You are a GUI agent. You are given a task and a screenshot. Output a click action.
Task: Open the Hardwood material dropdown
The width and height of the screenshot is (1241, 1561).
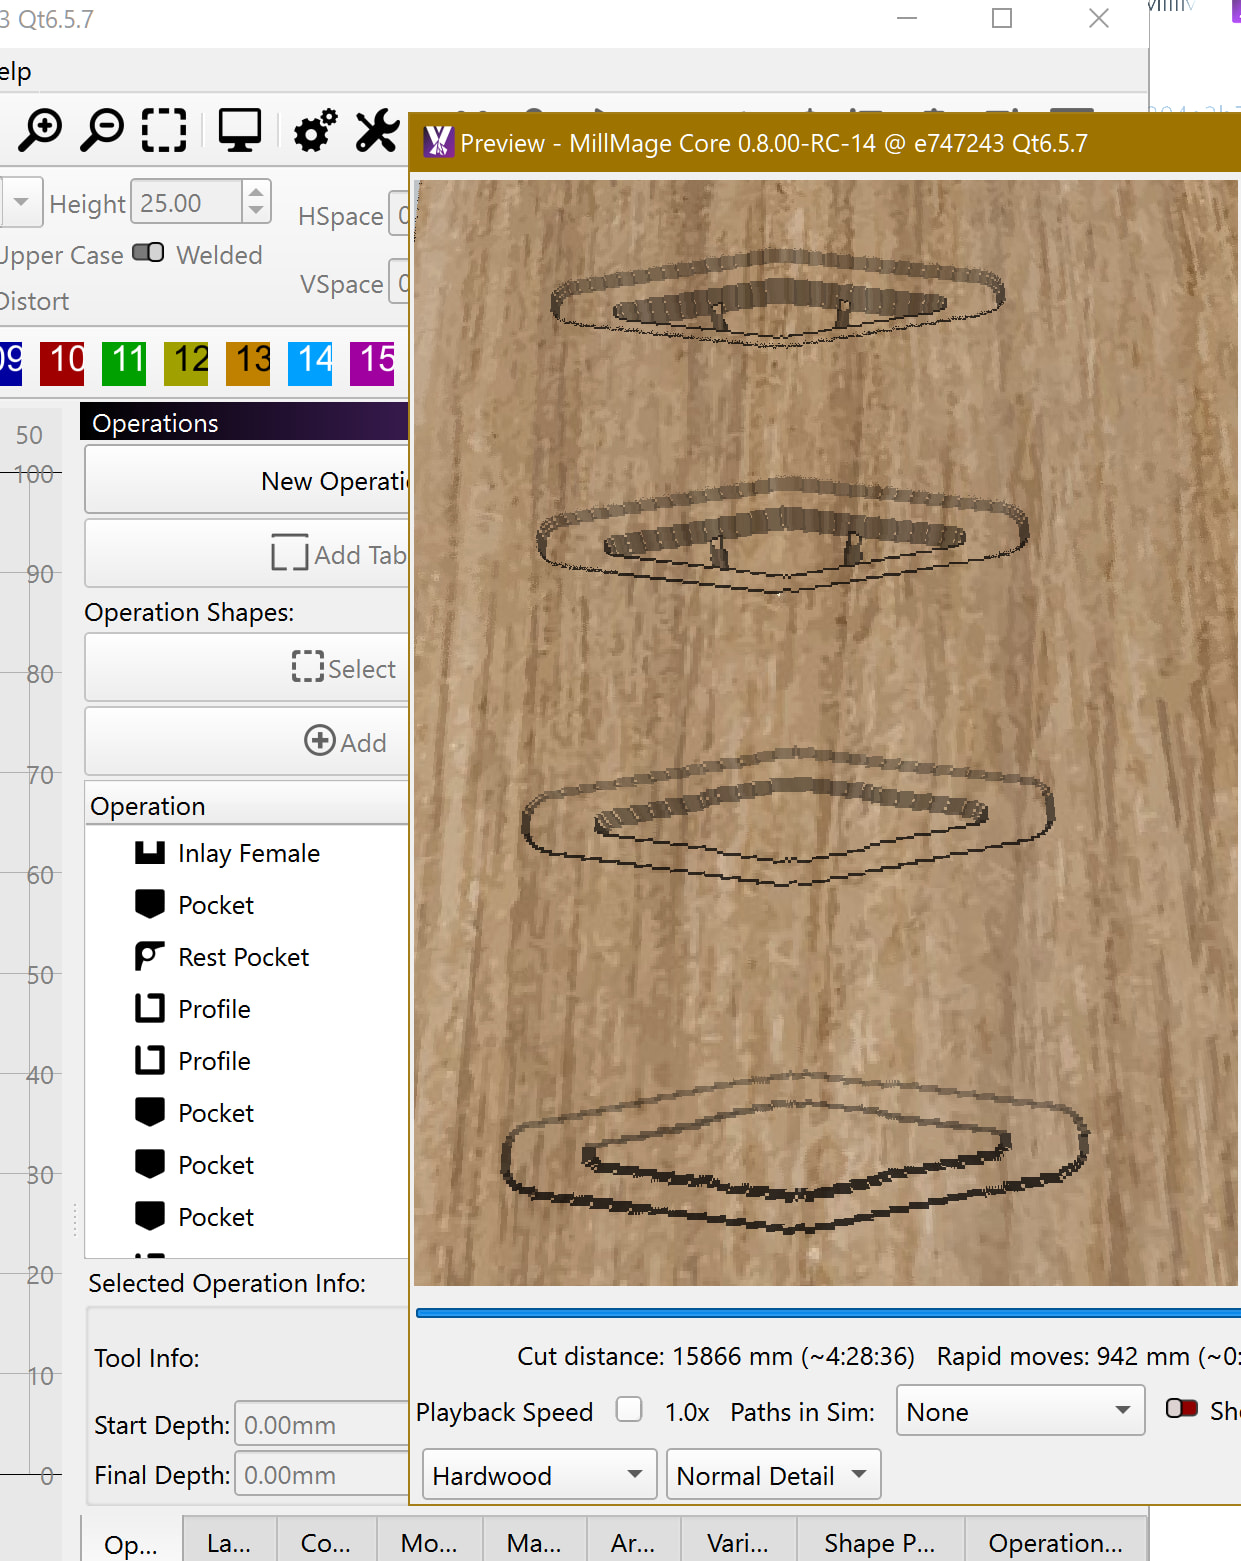click(538, 1475)
